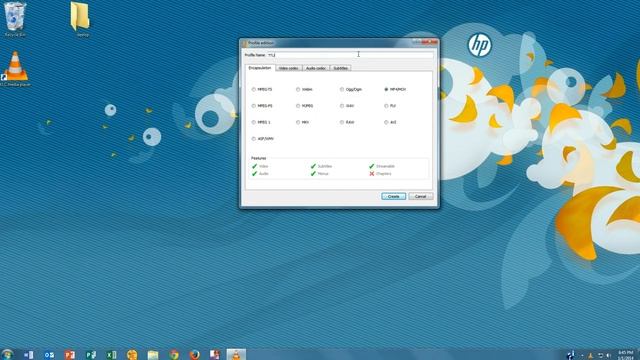Select the MKV encapsulation option
This screenshot has width=640, height=360.
302,122
